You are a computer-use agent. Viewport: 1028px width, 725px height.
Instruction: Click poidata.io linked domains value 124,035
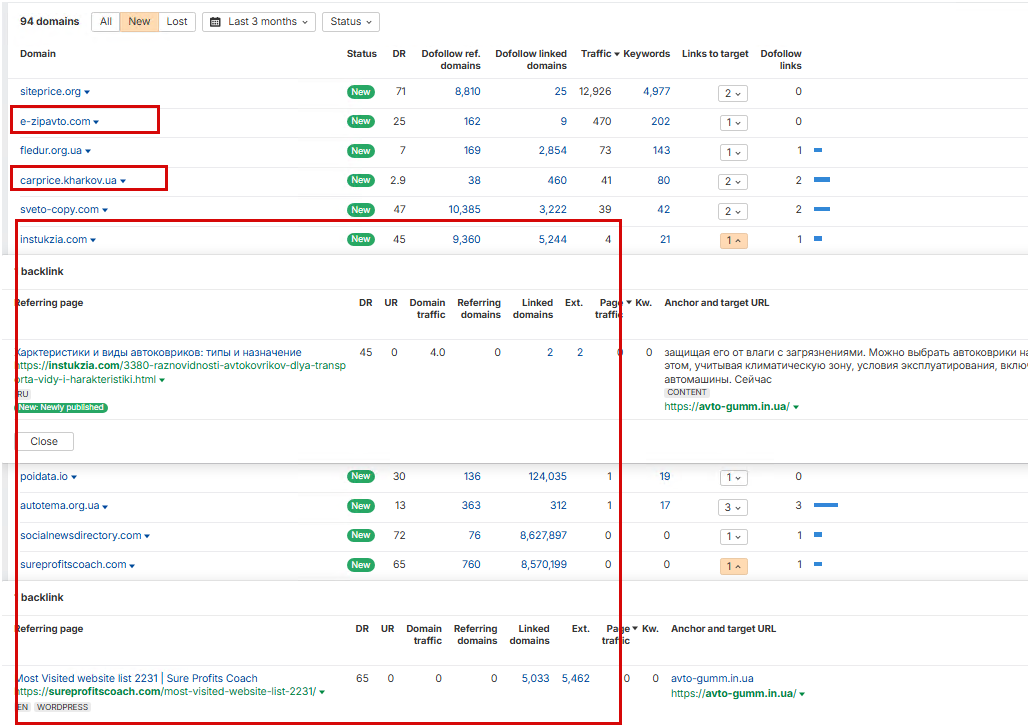[547, 477]
